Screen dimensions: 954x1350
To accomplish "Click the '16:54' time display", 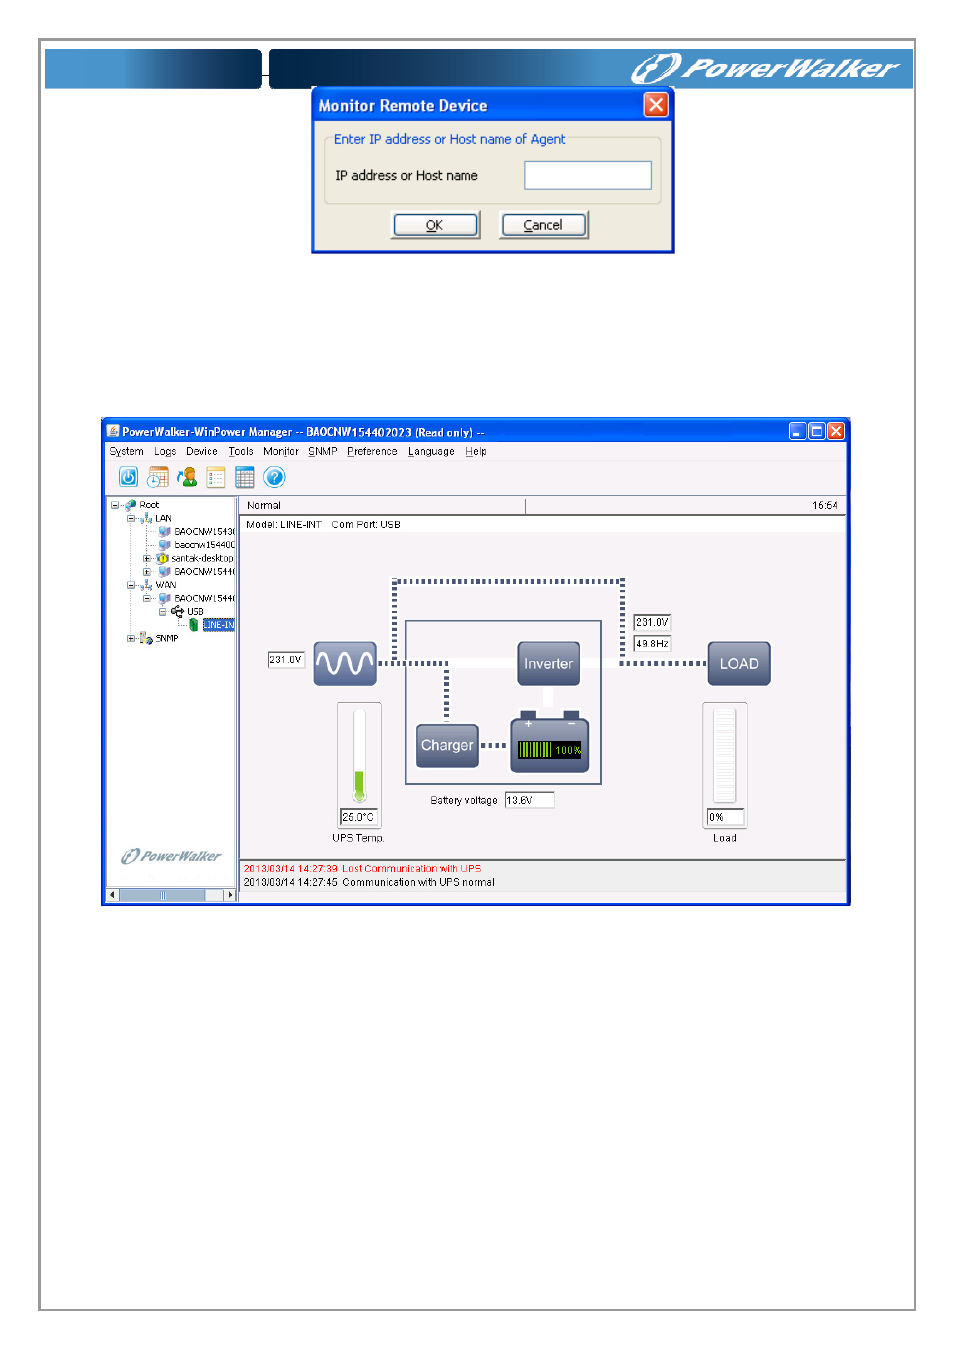I will tap(825, 505).
